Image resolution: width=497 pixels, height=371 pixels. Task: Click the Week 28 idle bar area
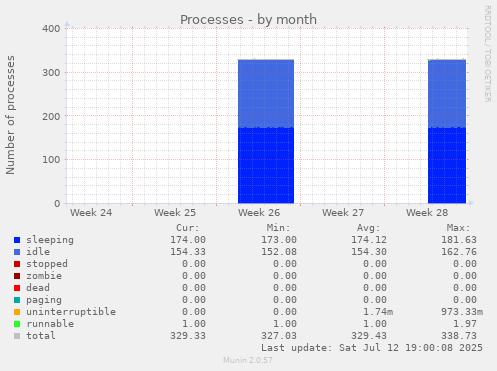click(447, 94)
